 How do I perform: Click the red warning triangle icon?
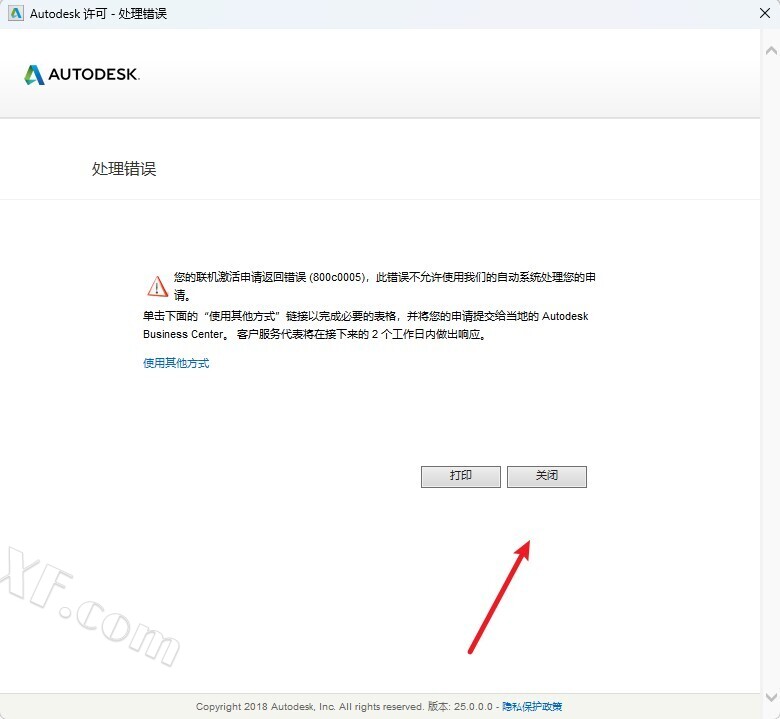158,286
